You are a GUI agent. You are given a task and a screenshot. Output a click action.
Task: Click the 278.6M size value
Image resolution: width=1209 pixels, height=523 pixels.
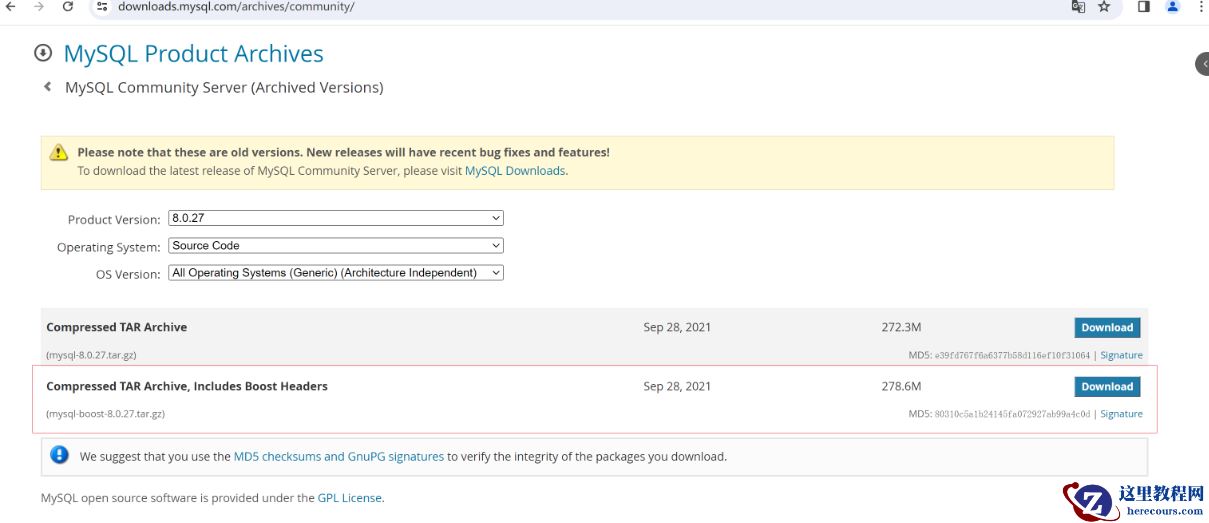point(901,386)
